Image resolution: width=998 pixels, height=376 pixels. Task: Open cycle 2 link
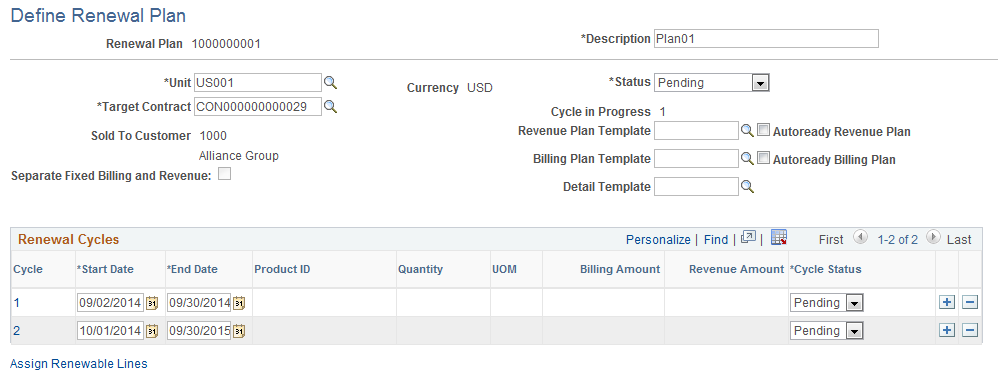[x=17, y=331]
